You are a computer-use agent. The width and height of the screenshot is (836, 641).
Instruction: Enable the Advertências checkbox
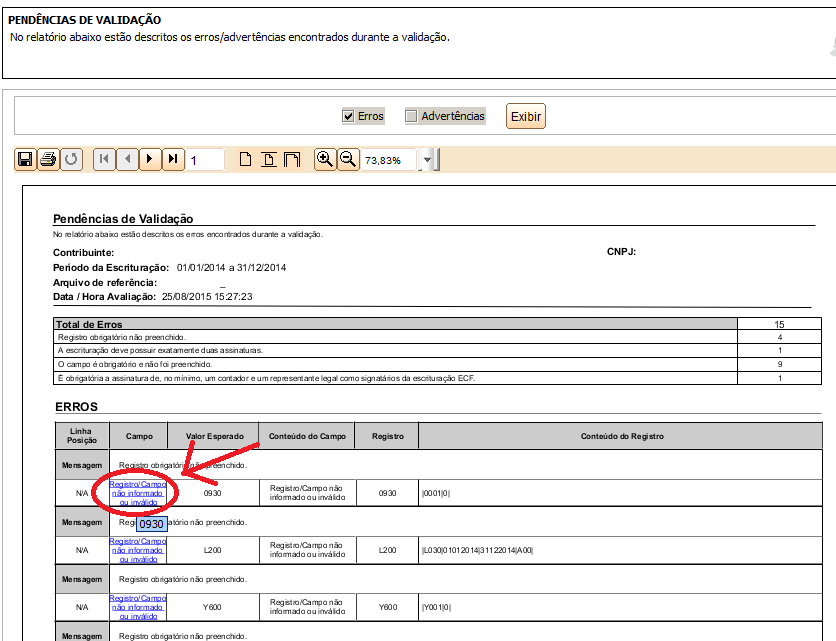click(x=411, y=116)
